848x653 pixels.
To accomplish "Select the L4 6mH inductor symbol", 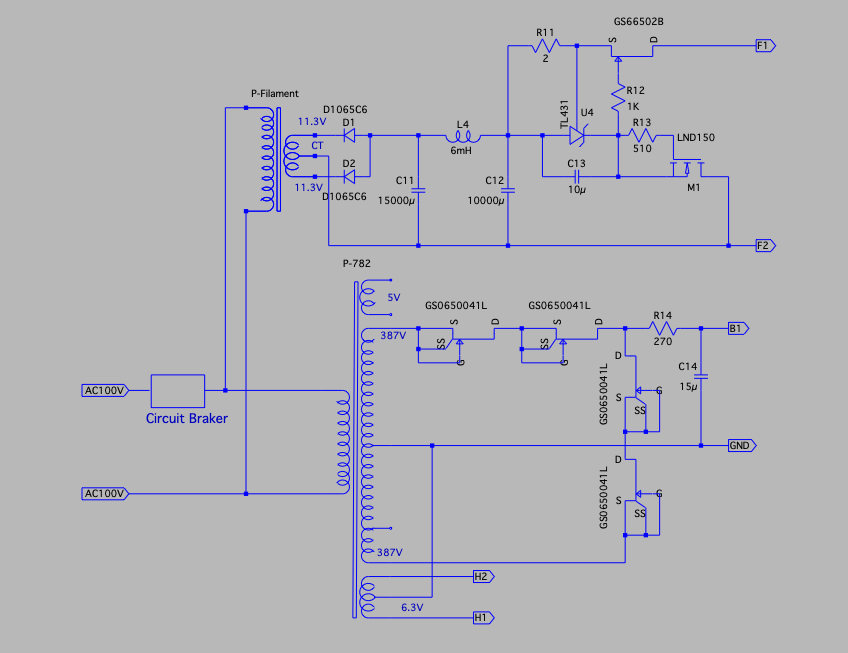I will pos(461,136).
